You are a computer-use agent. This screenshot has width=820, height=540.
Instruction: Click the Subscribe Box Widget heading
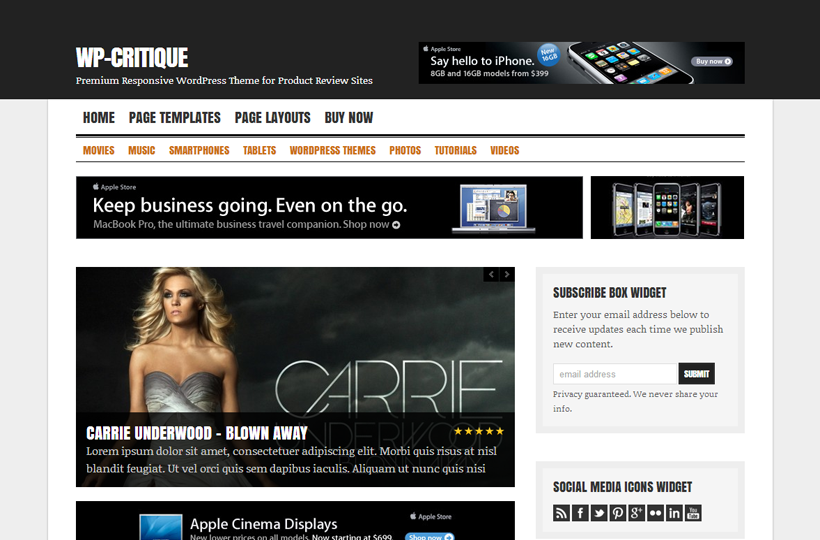pyautogui.click(x=610, y=293)
